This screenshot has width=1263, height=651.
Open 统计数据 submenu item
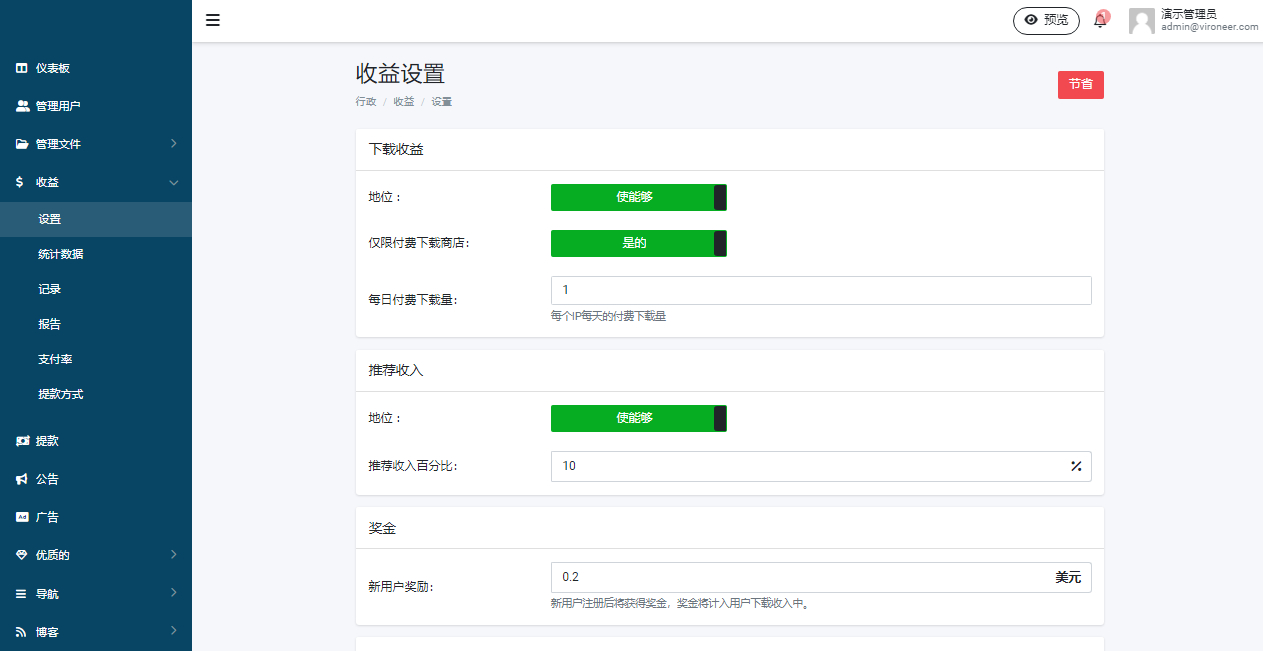(x=60, y=254)
